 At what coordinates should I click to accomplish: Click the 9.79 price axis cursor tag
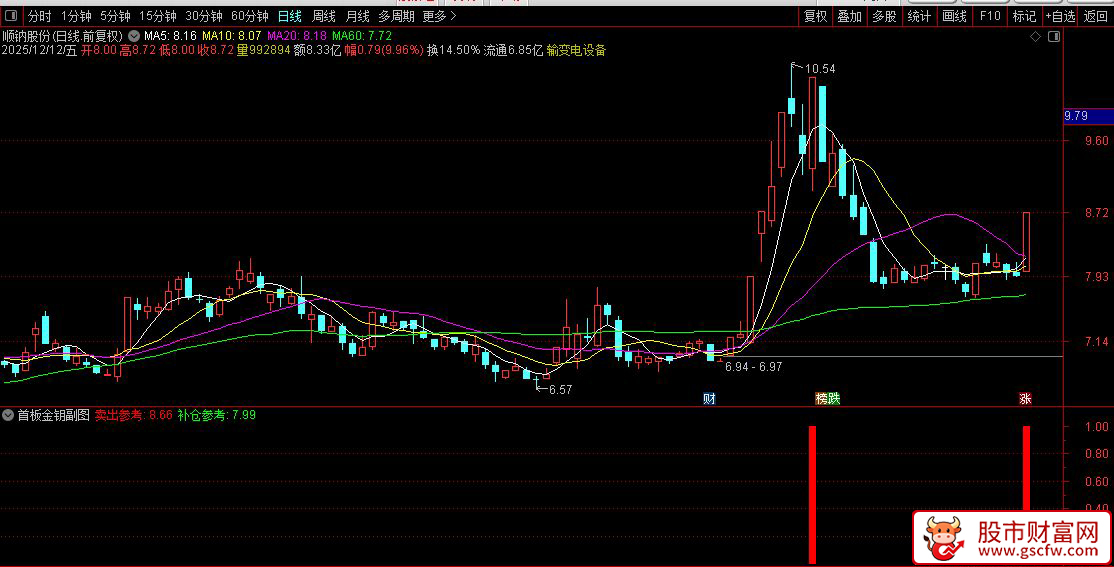(x=1088, y=116)
